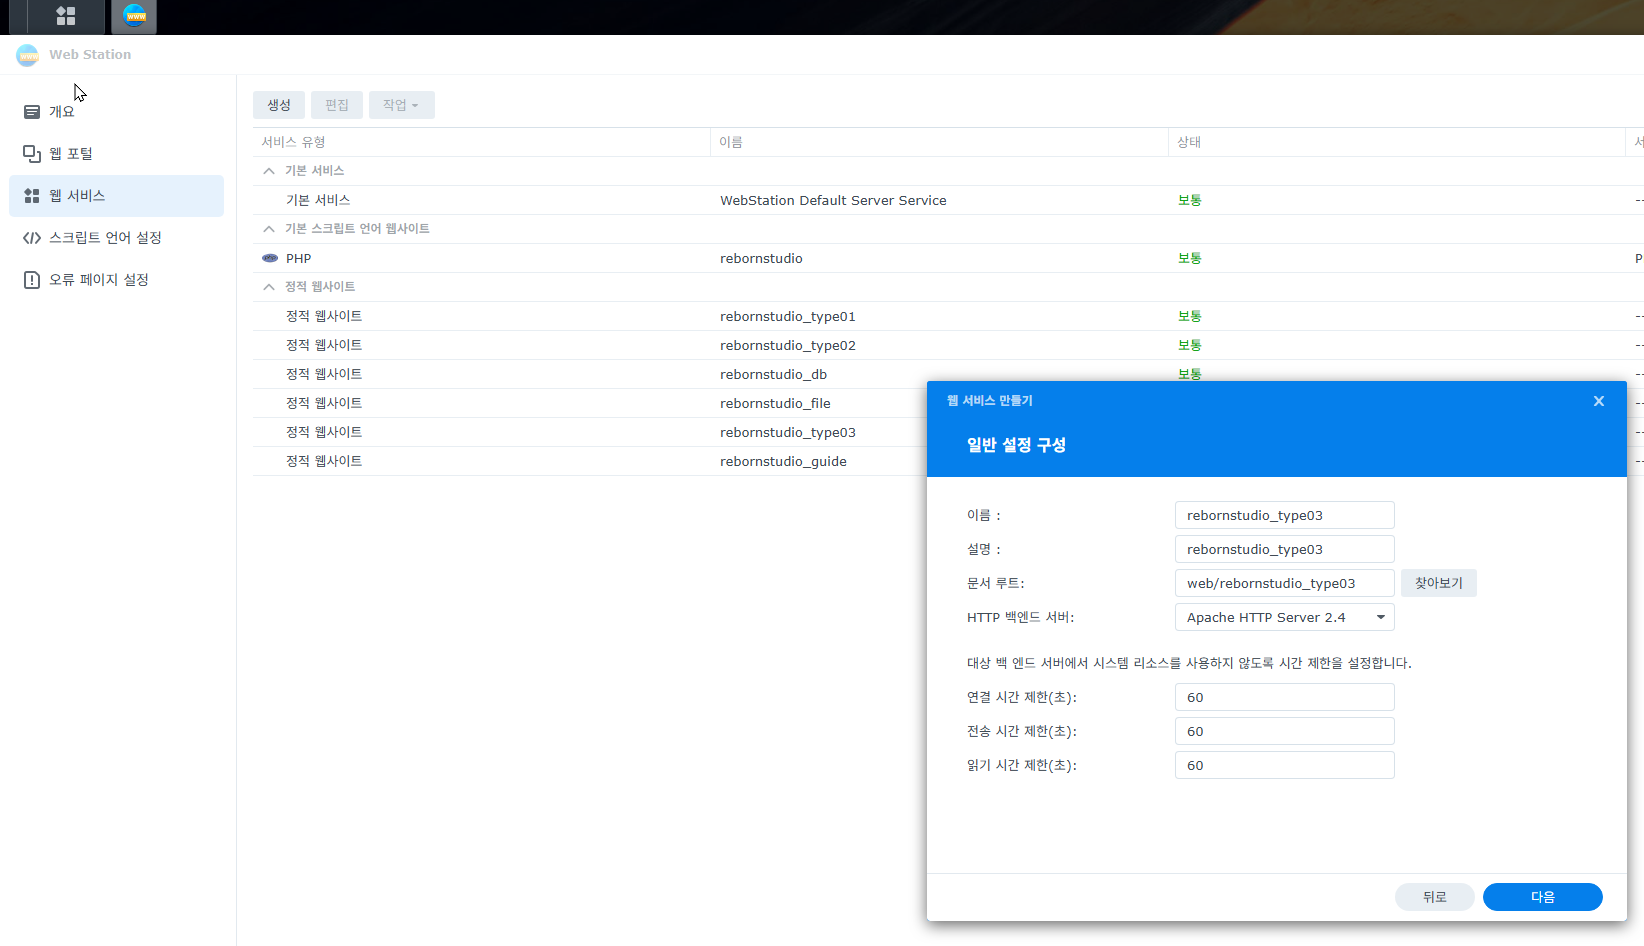Screen dimensions: 1644x946
Task: Click the 연결 시간 제한 input field
Action: point(1284,698)
